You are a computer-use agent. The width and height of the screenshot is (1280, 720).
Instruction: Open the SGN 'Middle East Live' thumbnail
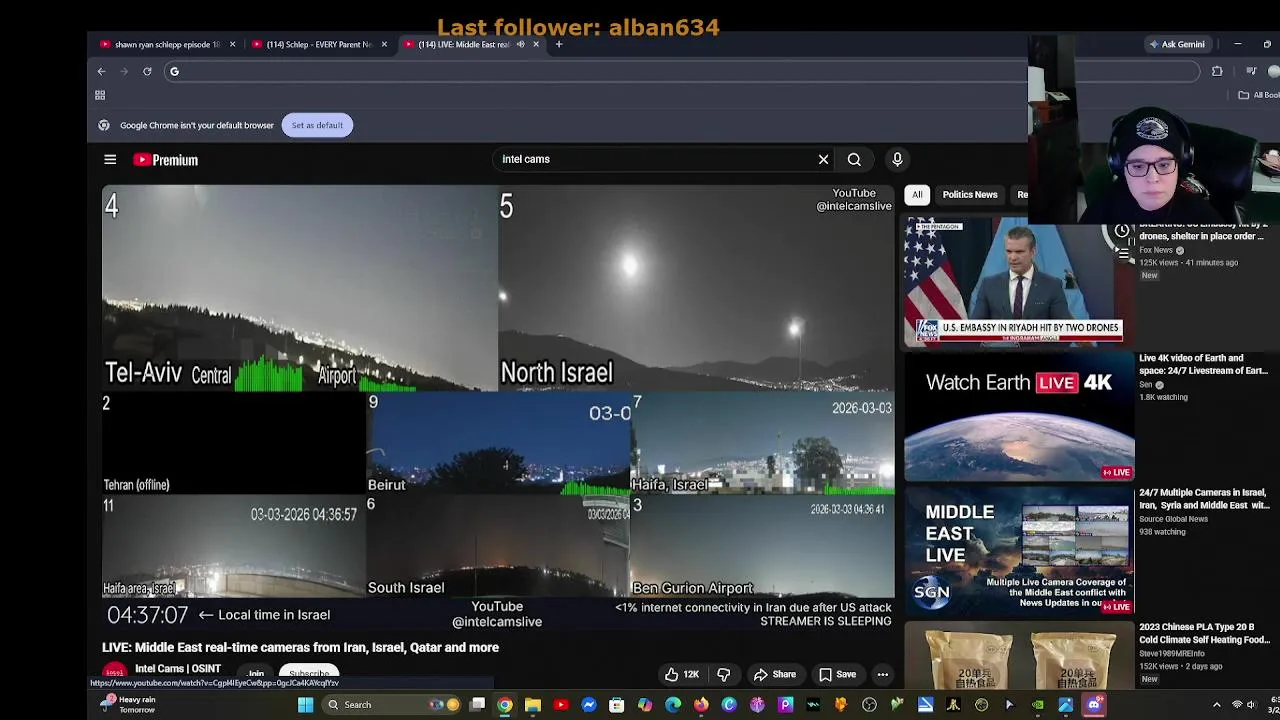[1019, 552]
